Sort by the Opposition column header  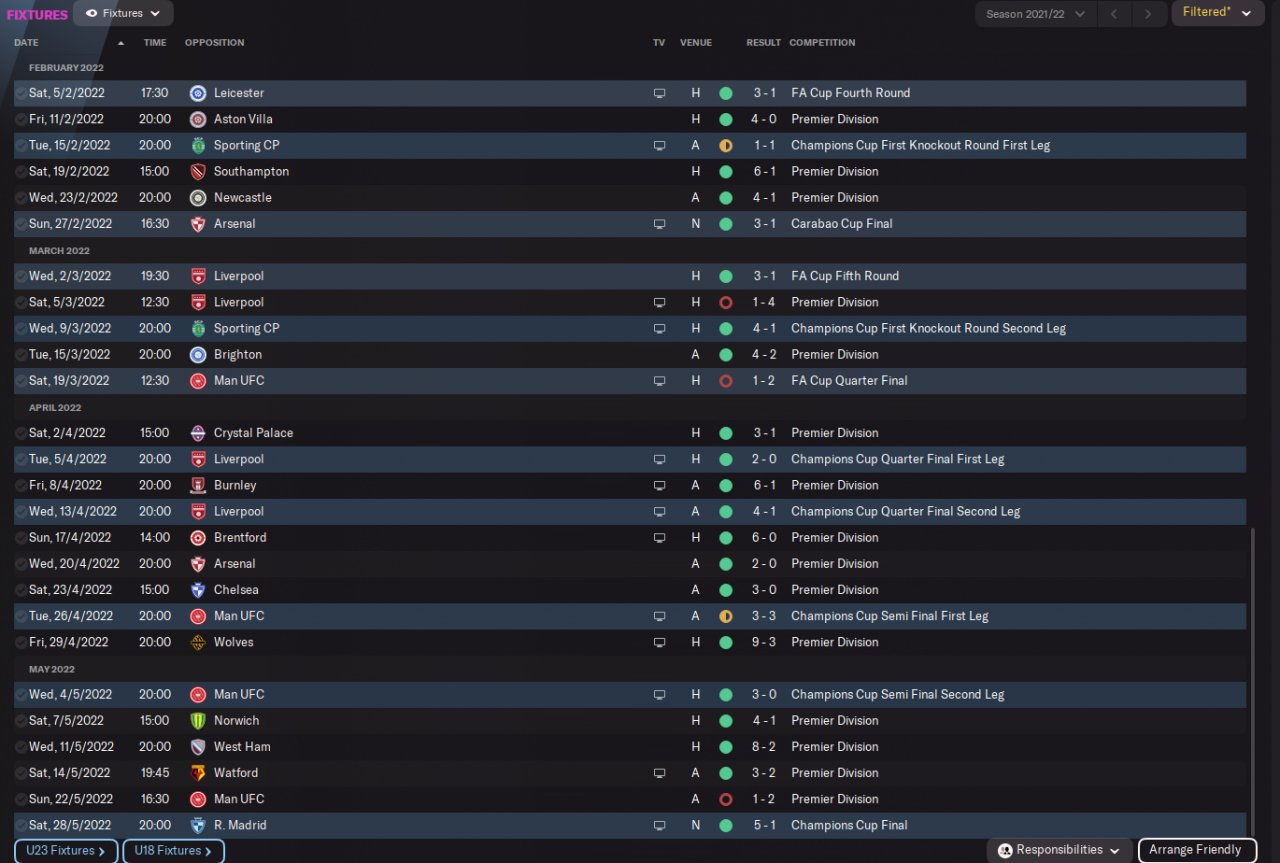pos(214,43)
